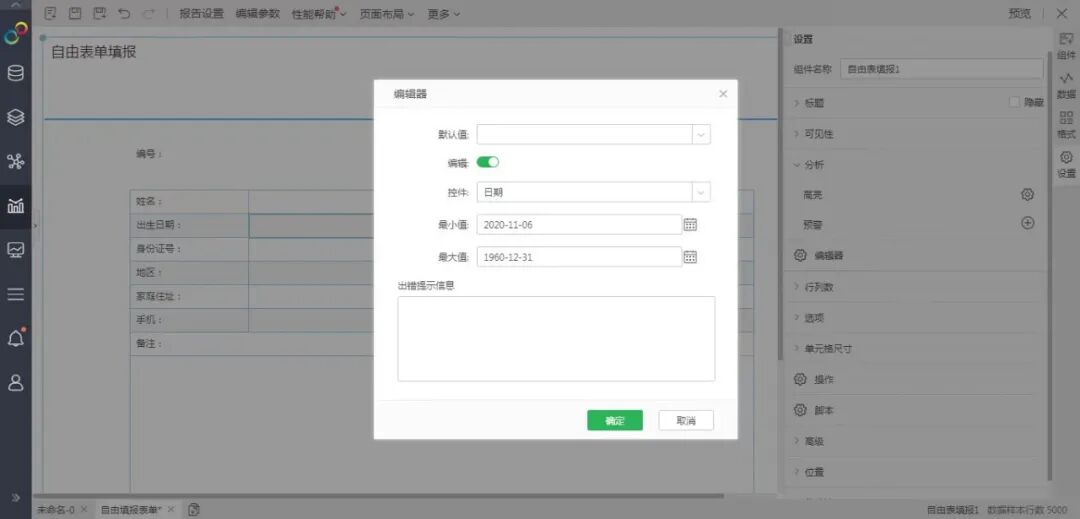Click the 最小值 date field
Image resolution: width=1080 pixels, height=519 pixels.
click(x=579, y=224)
